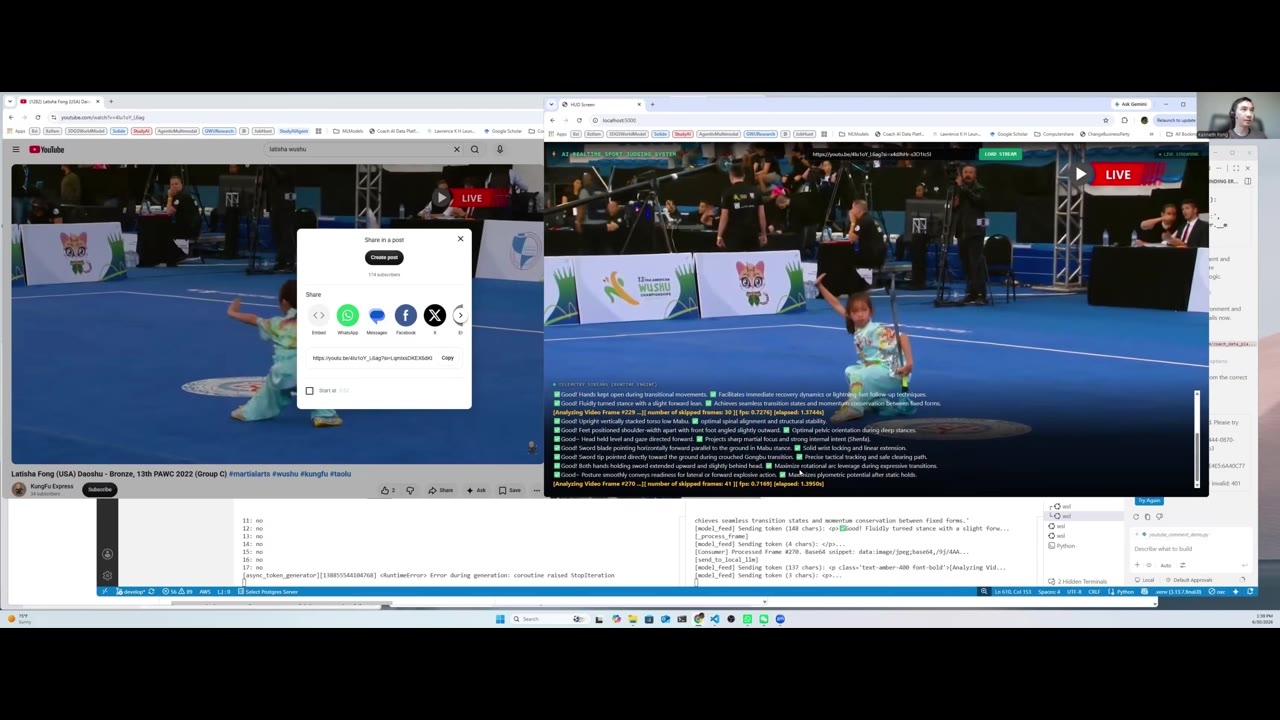The height and width of the screenshot is (720, 1280).
Task: Save the video to a playlist
Action: (511, 490)
